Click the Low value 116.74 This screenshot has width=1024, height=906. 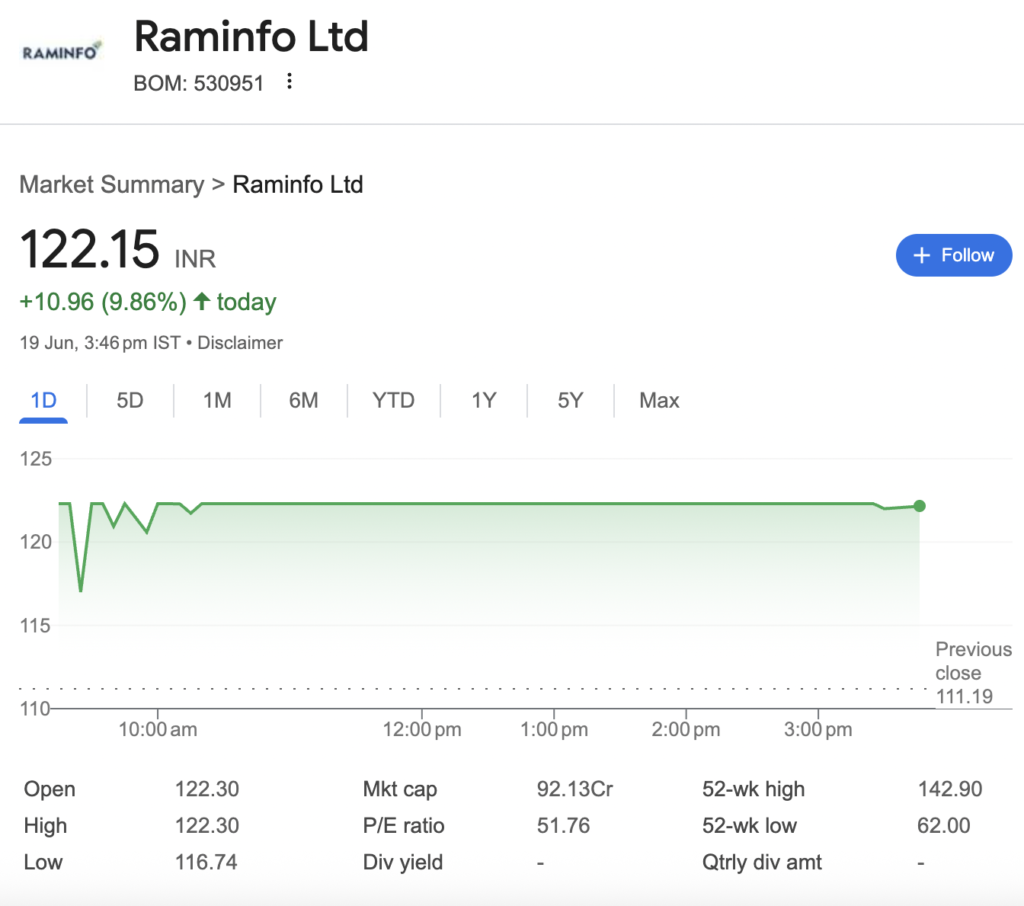coord(206,862)
